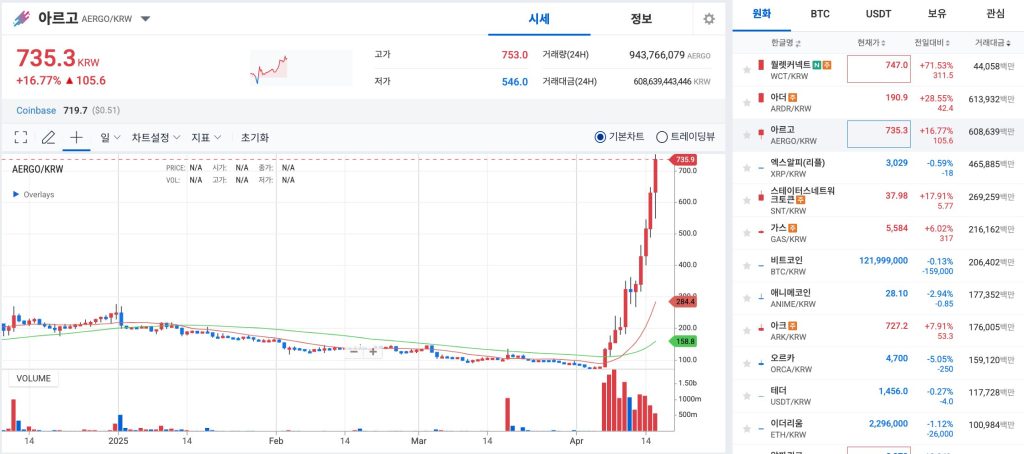The height and width of the screenshot is (454, 1024).
Task: Select the 보유 tab
Action: 936,14
